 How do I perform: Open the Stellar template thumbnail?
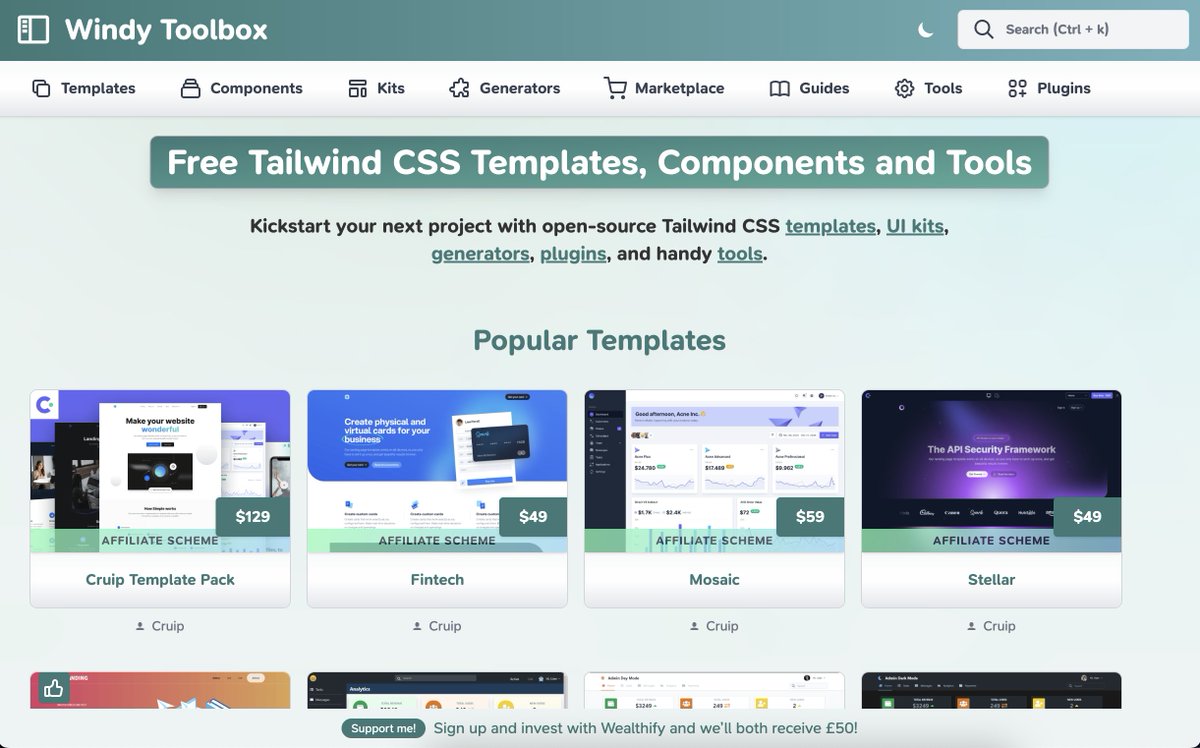(x=991, y=471)
